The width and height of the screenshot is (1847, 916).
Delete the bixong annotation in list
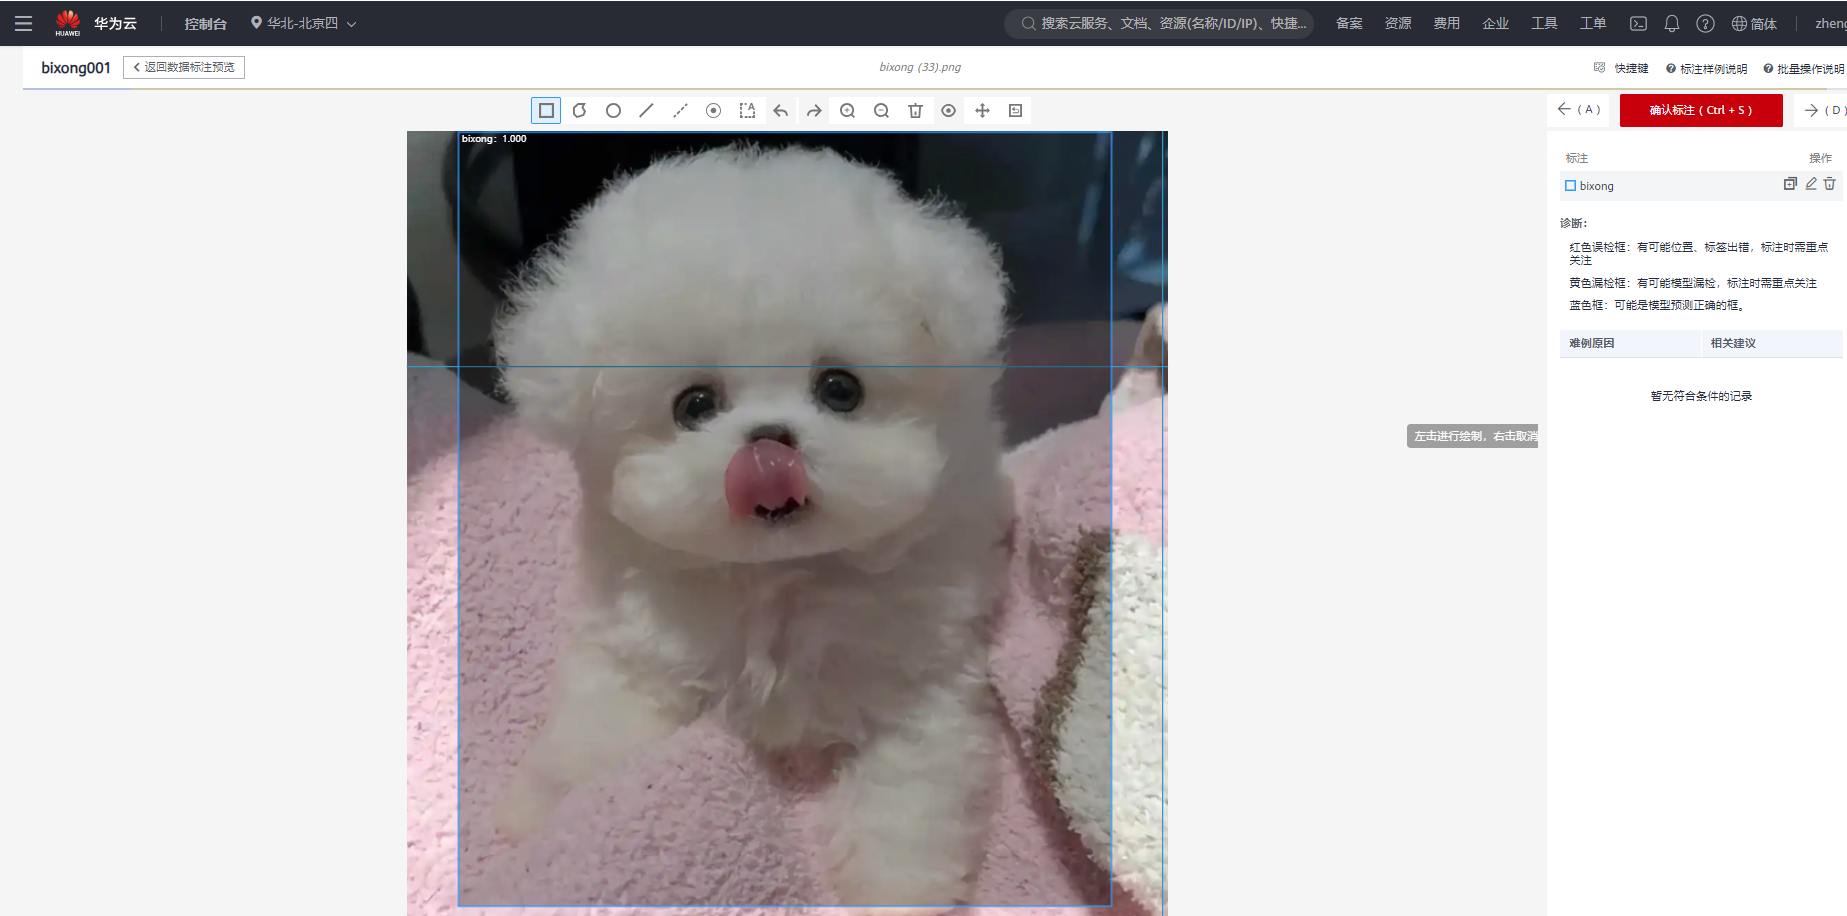click(1829, 184)
